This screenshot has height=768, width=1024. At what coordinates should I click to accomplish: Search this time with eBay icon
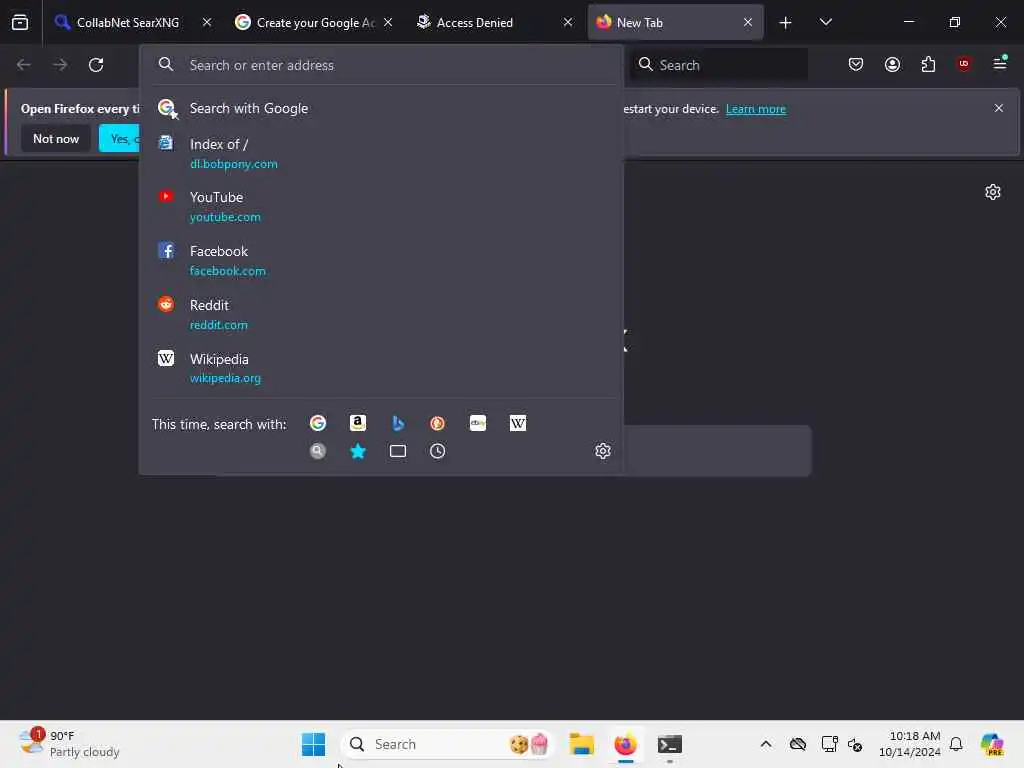[478, 423]
